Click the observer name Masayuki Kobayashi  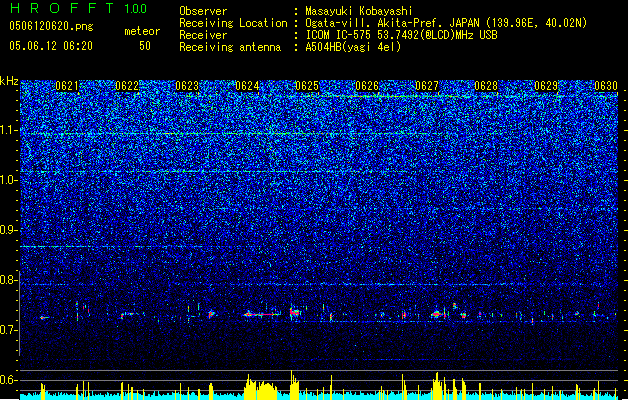359,11
